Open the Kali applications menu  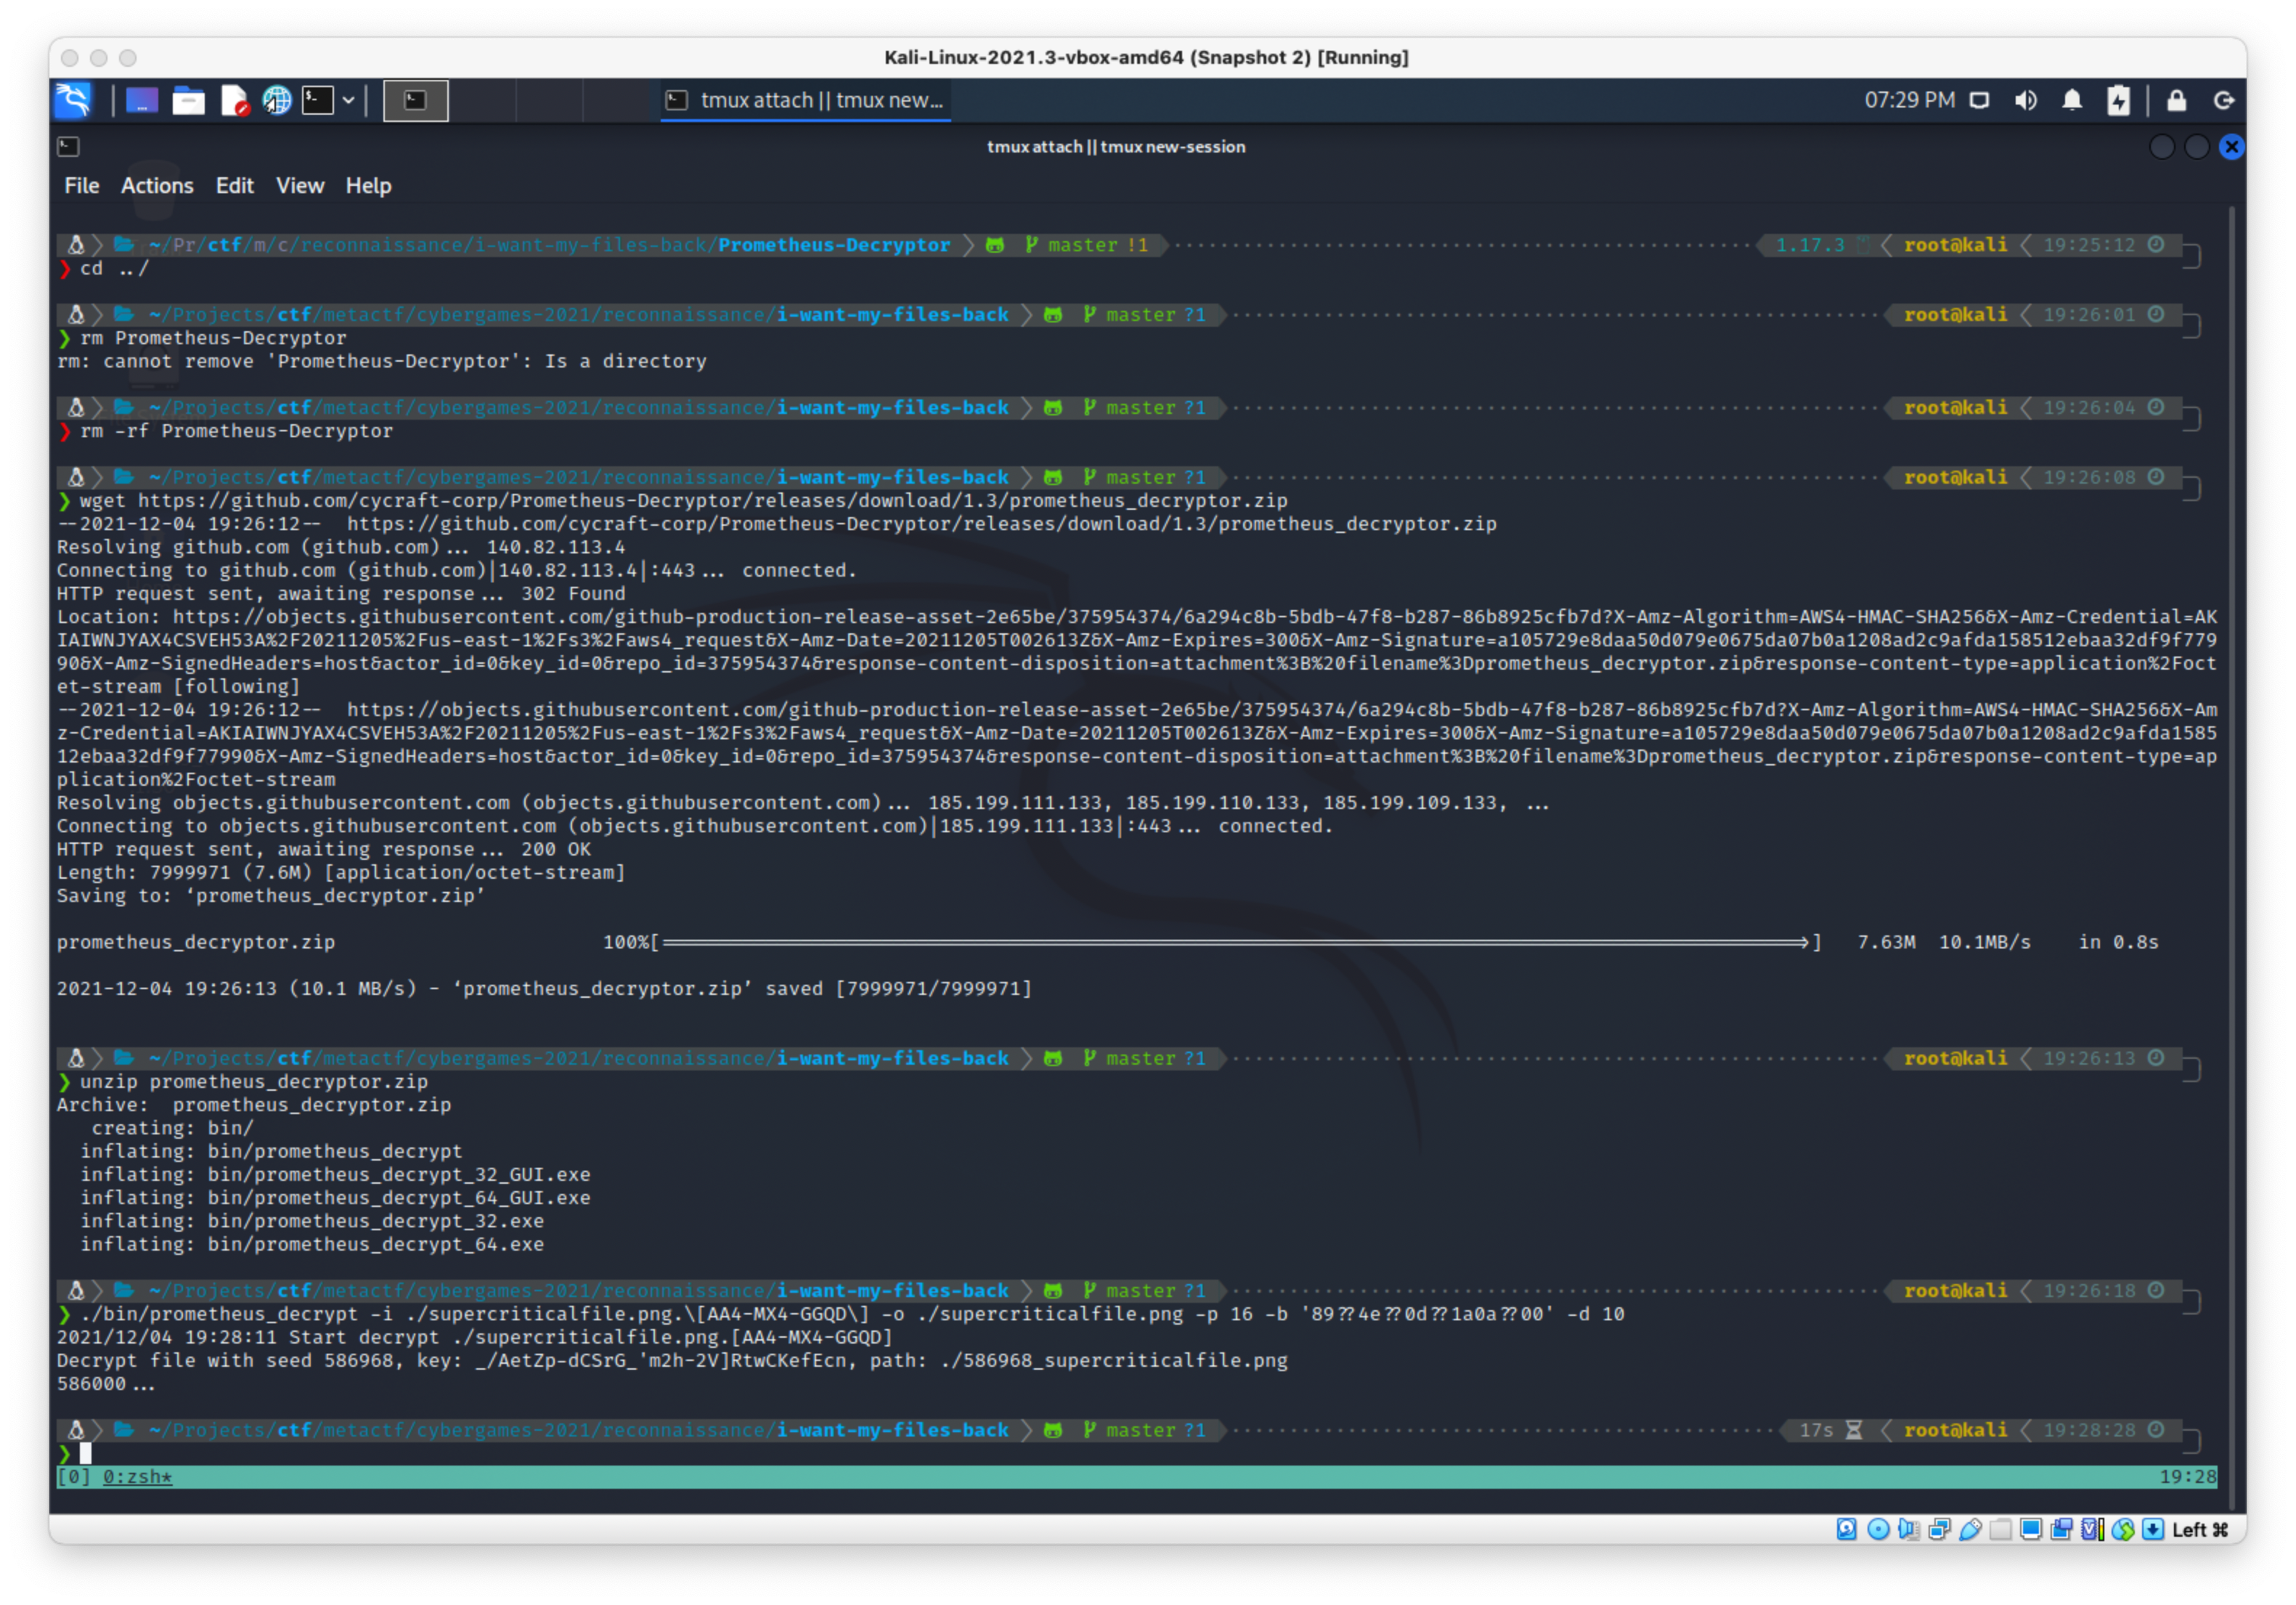coord(74,100)
